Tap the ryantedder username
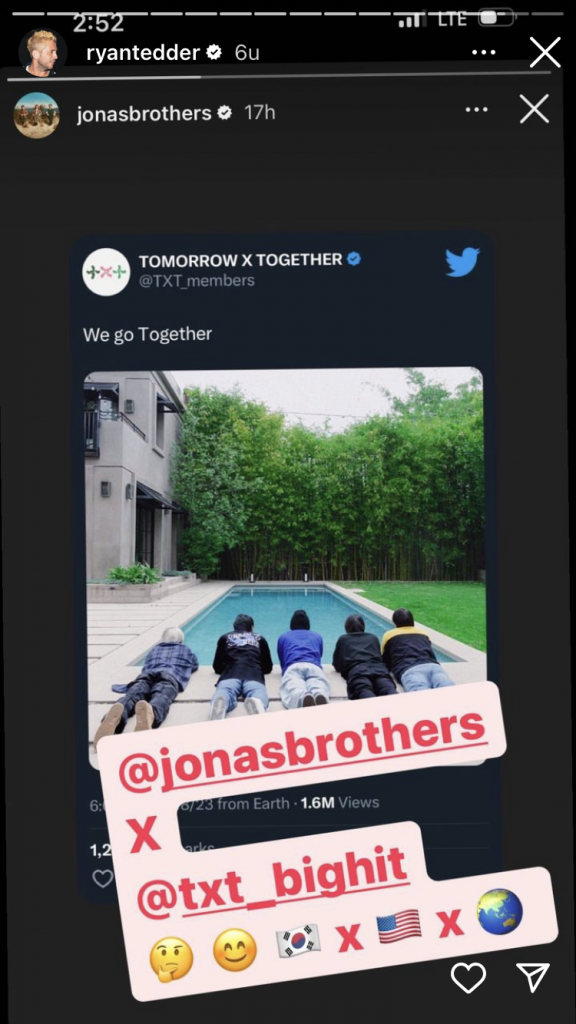This screenshot has height=1024, width=576. pos(142,54)
